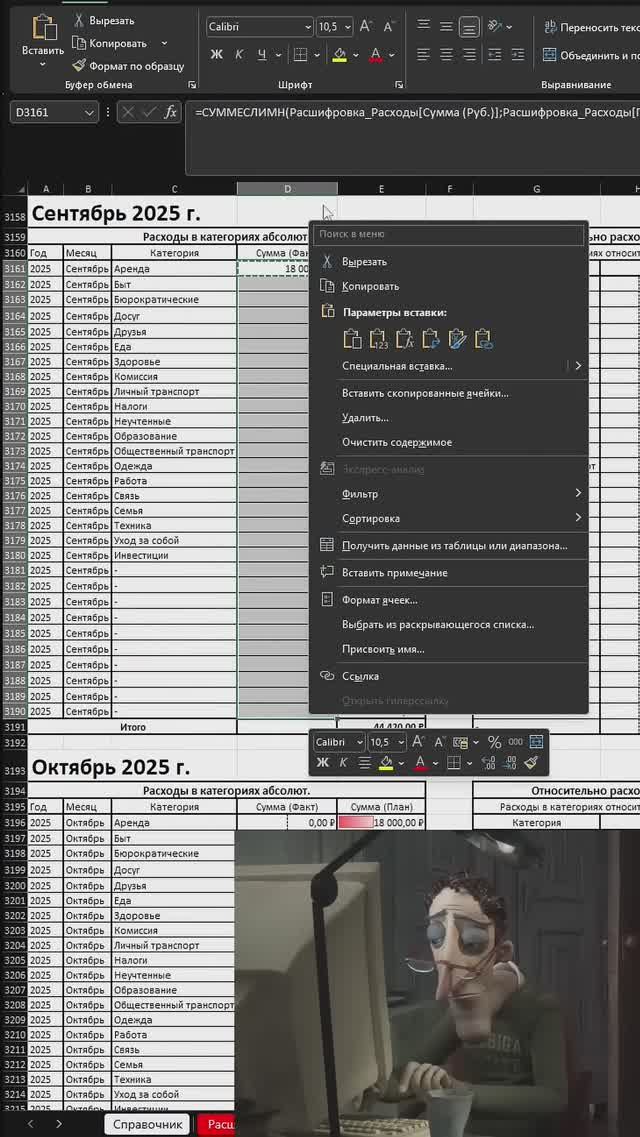The image size is (640, 1137).
Task: Click the percent style in mini toolbar
Action: coord(494,742)
